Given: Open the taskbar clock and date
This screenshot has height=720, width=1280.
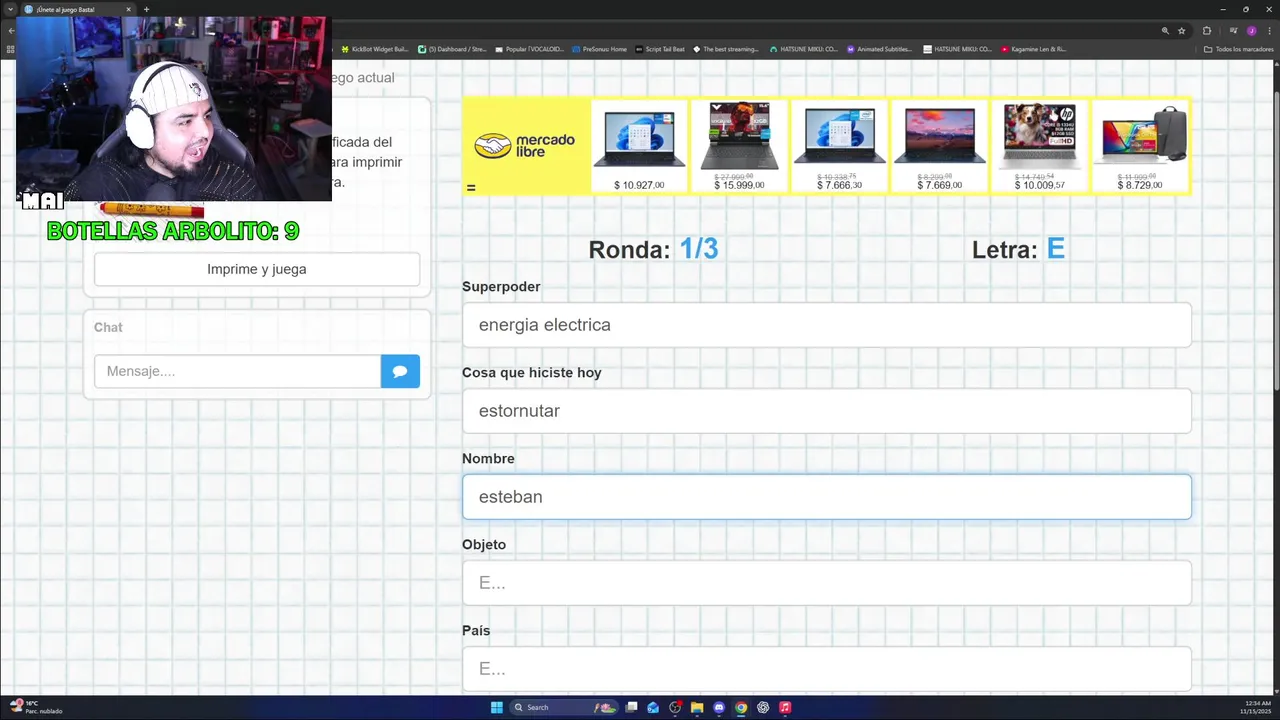Looking at the screenshot, I should [x=1255, y=707].
